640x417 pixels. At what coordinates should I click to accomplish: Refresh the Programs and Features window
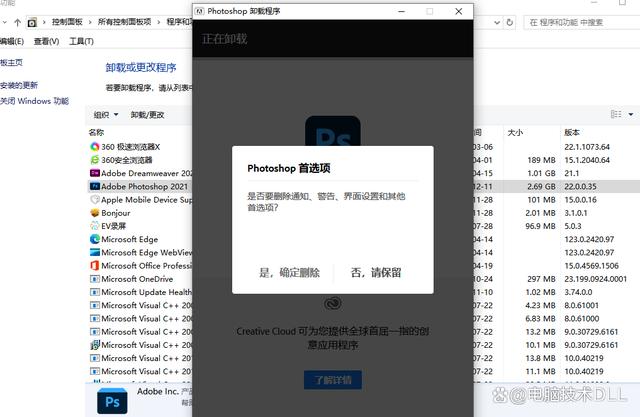[510, 22]
